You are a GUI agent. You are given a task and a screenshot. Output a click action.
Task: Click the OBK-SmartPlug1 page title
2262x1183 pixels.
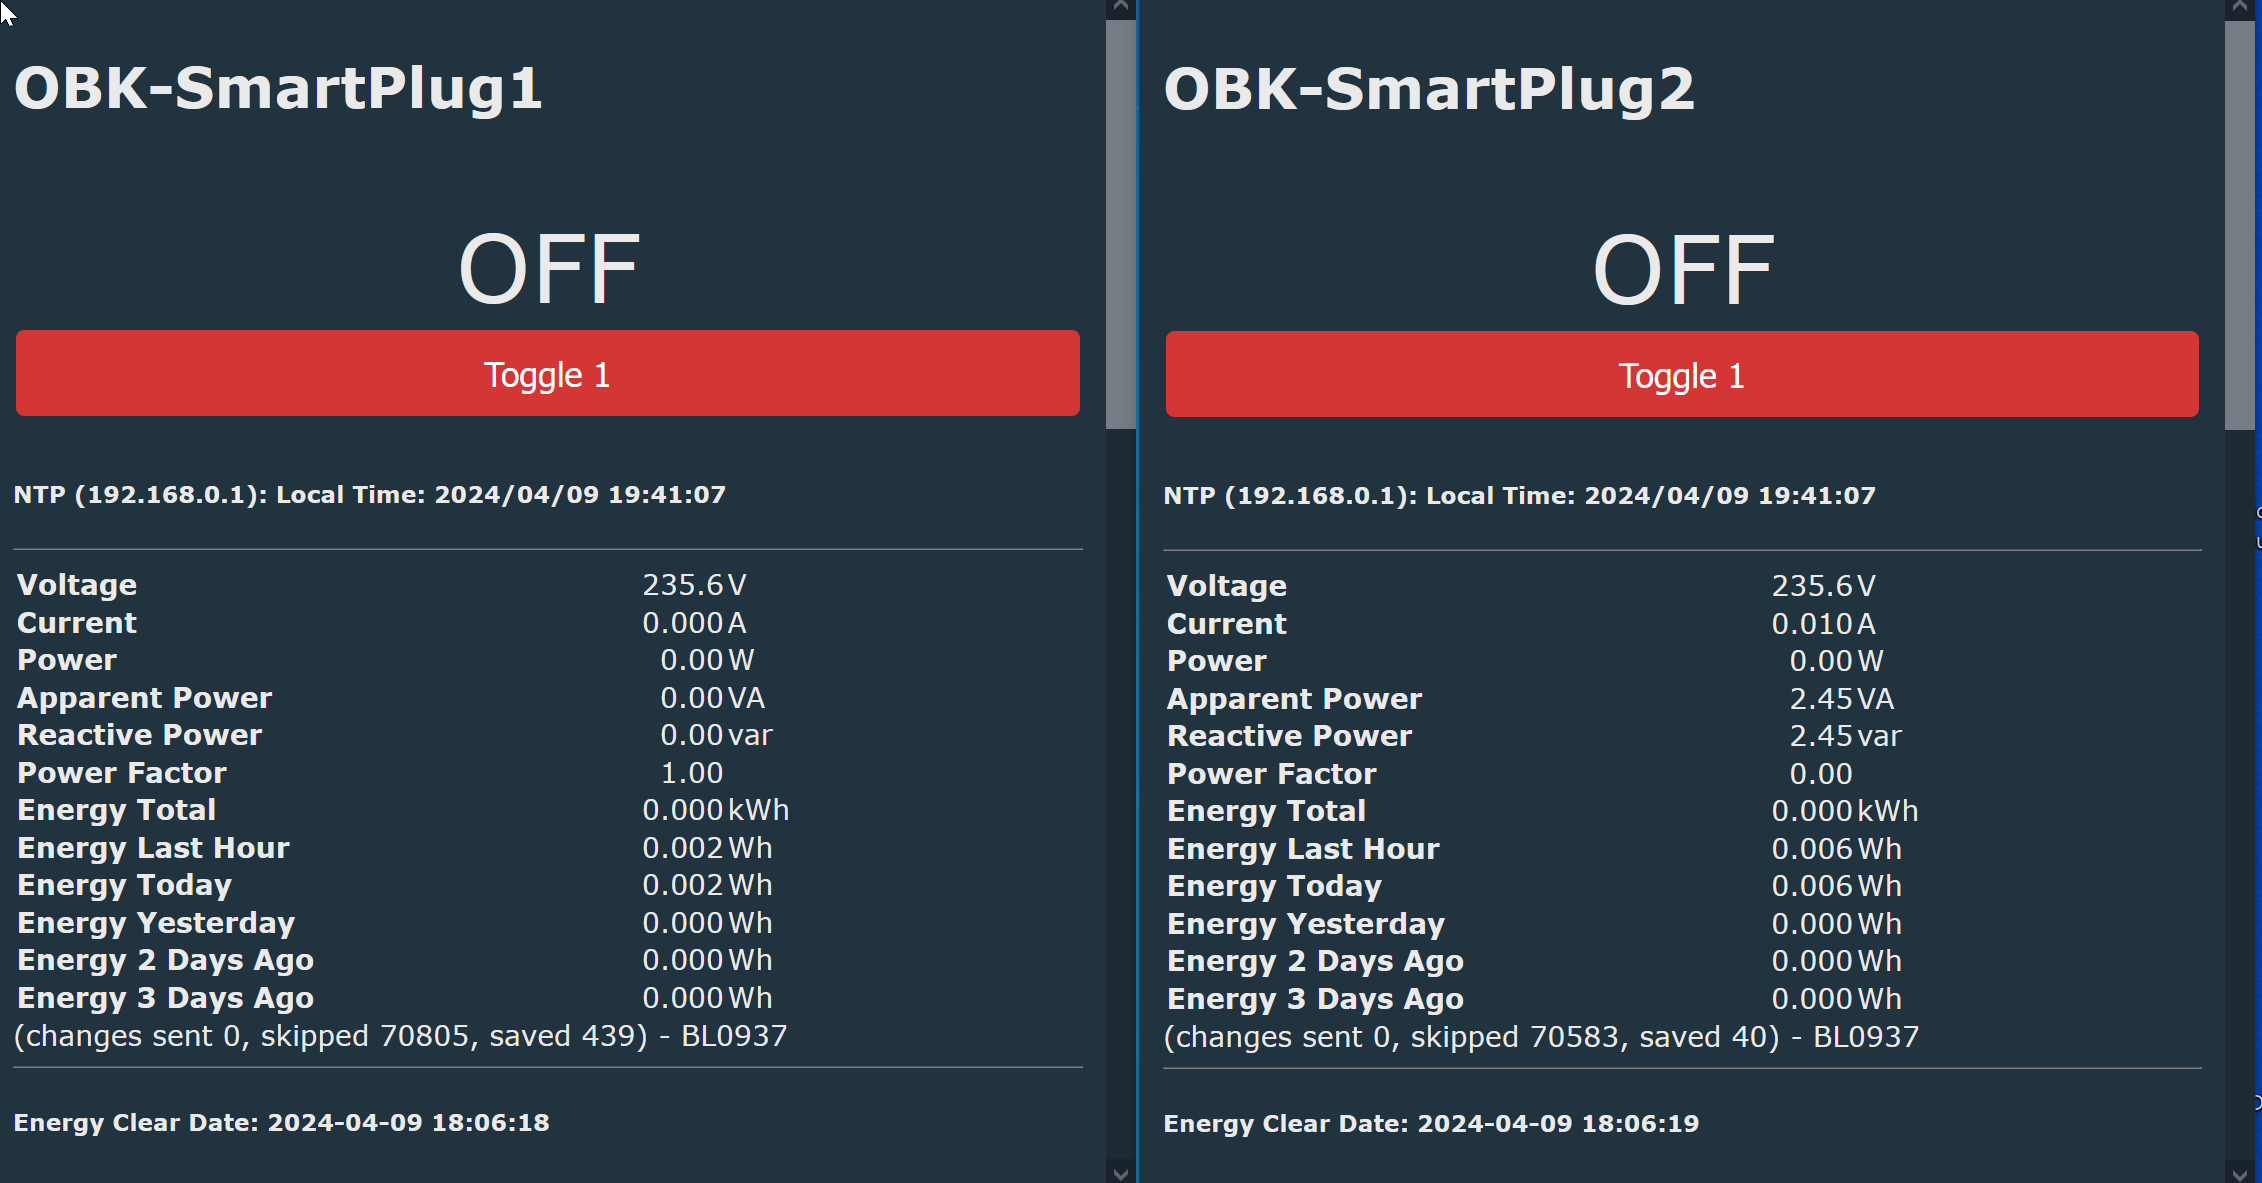point(278,88)
